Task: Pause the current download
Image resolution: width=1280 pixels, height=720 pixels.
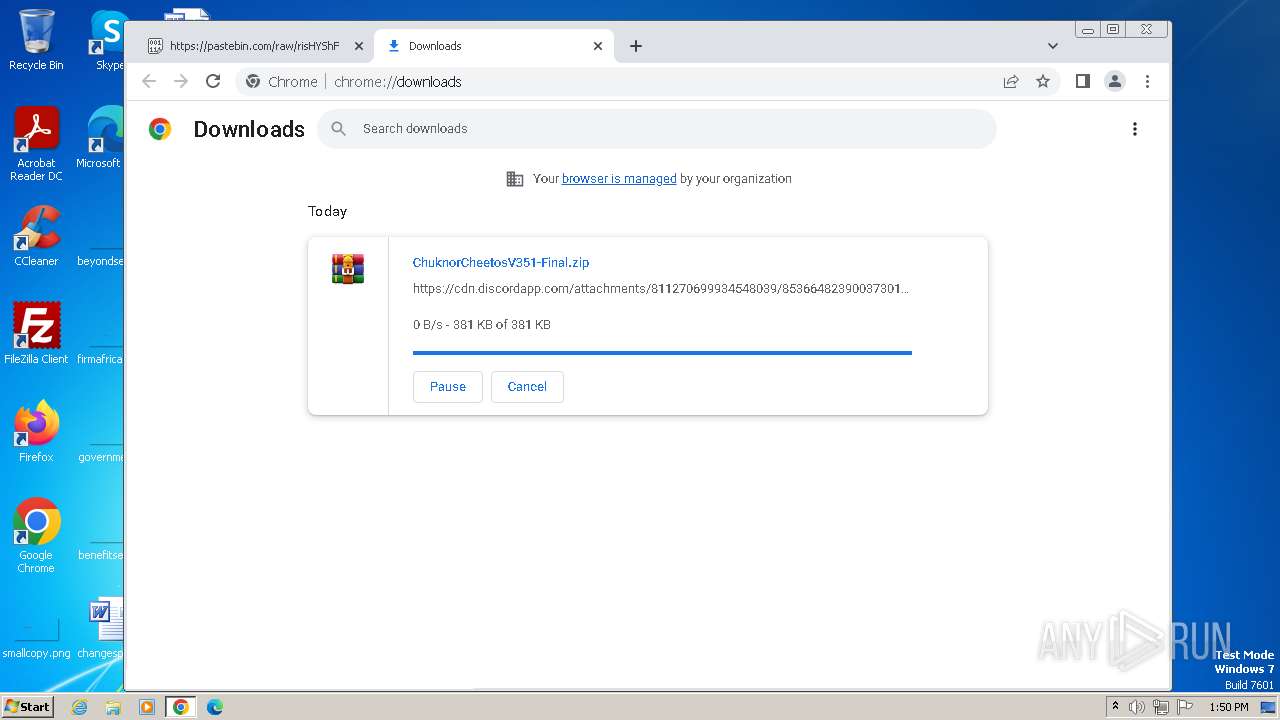Action: pyautogui.click(x=448, y=387)
